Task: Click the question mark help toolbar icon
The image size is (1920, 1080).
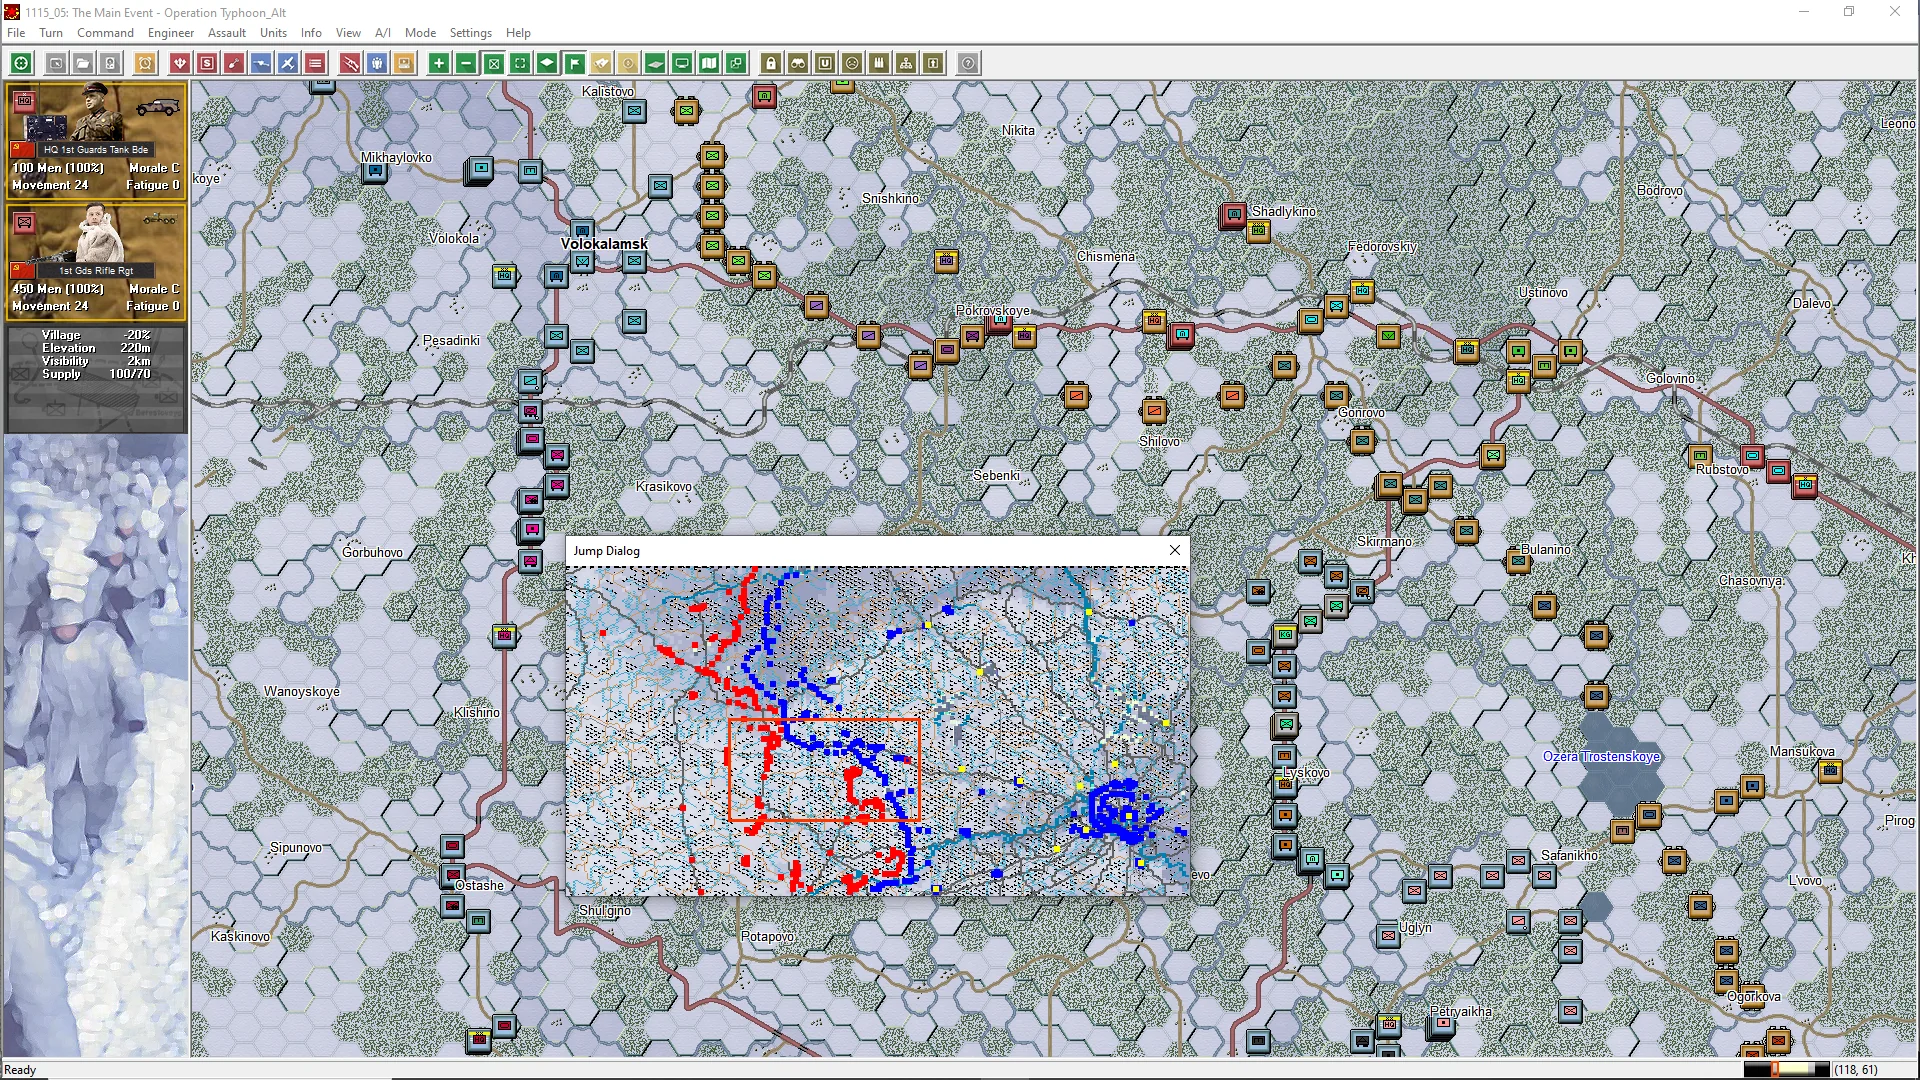Action: [968, 63]
